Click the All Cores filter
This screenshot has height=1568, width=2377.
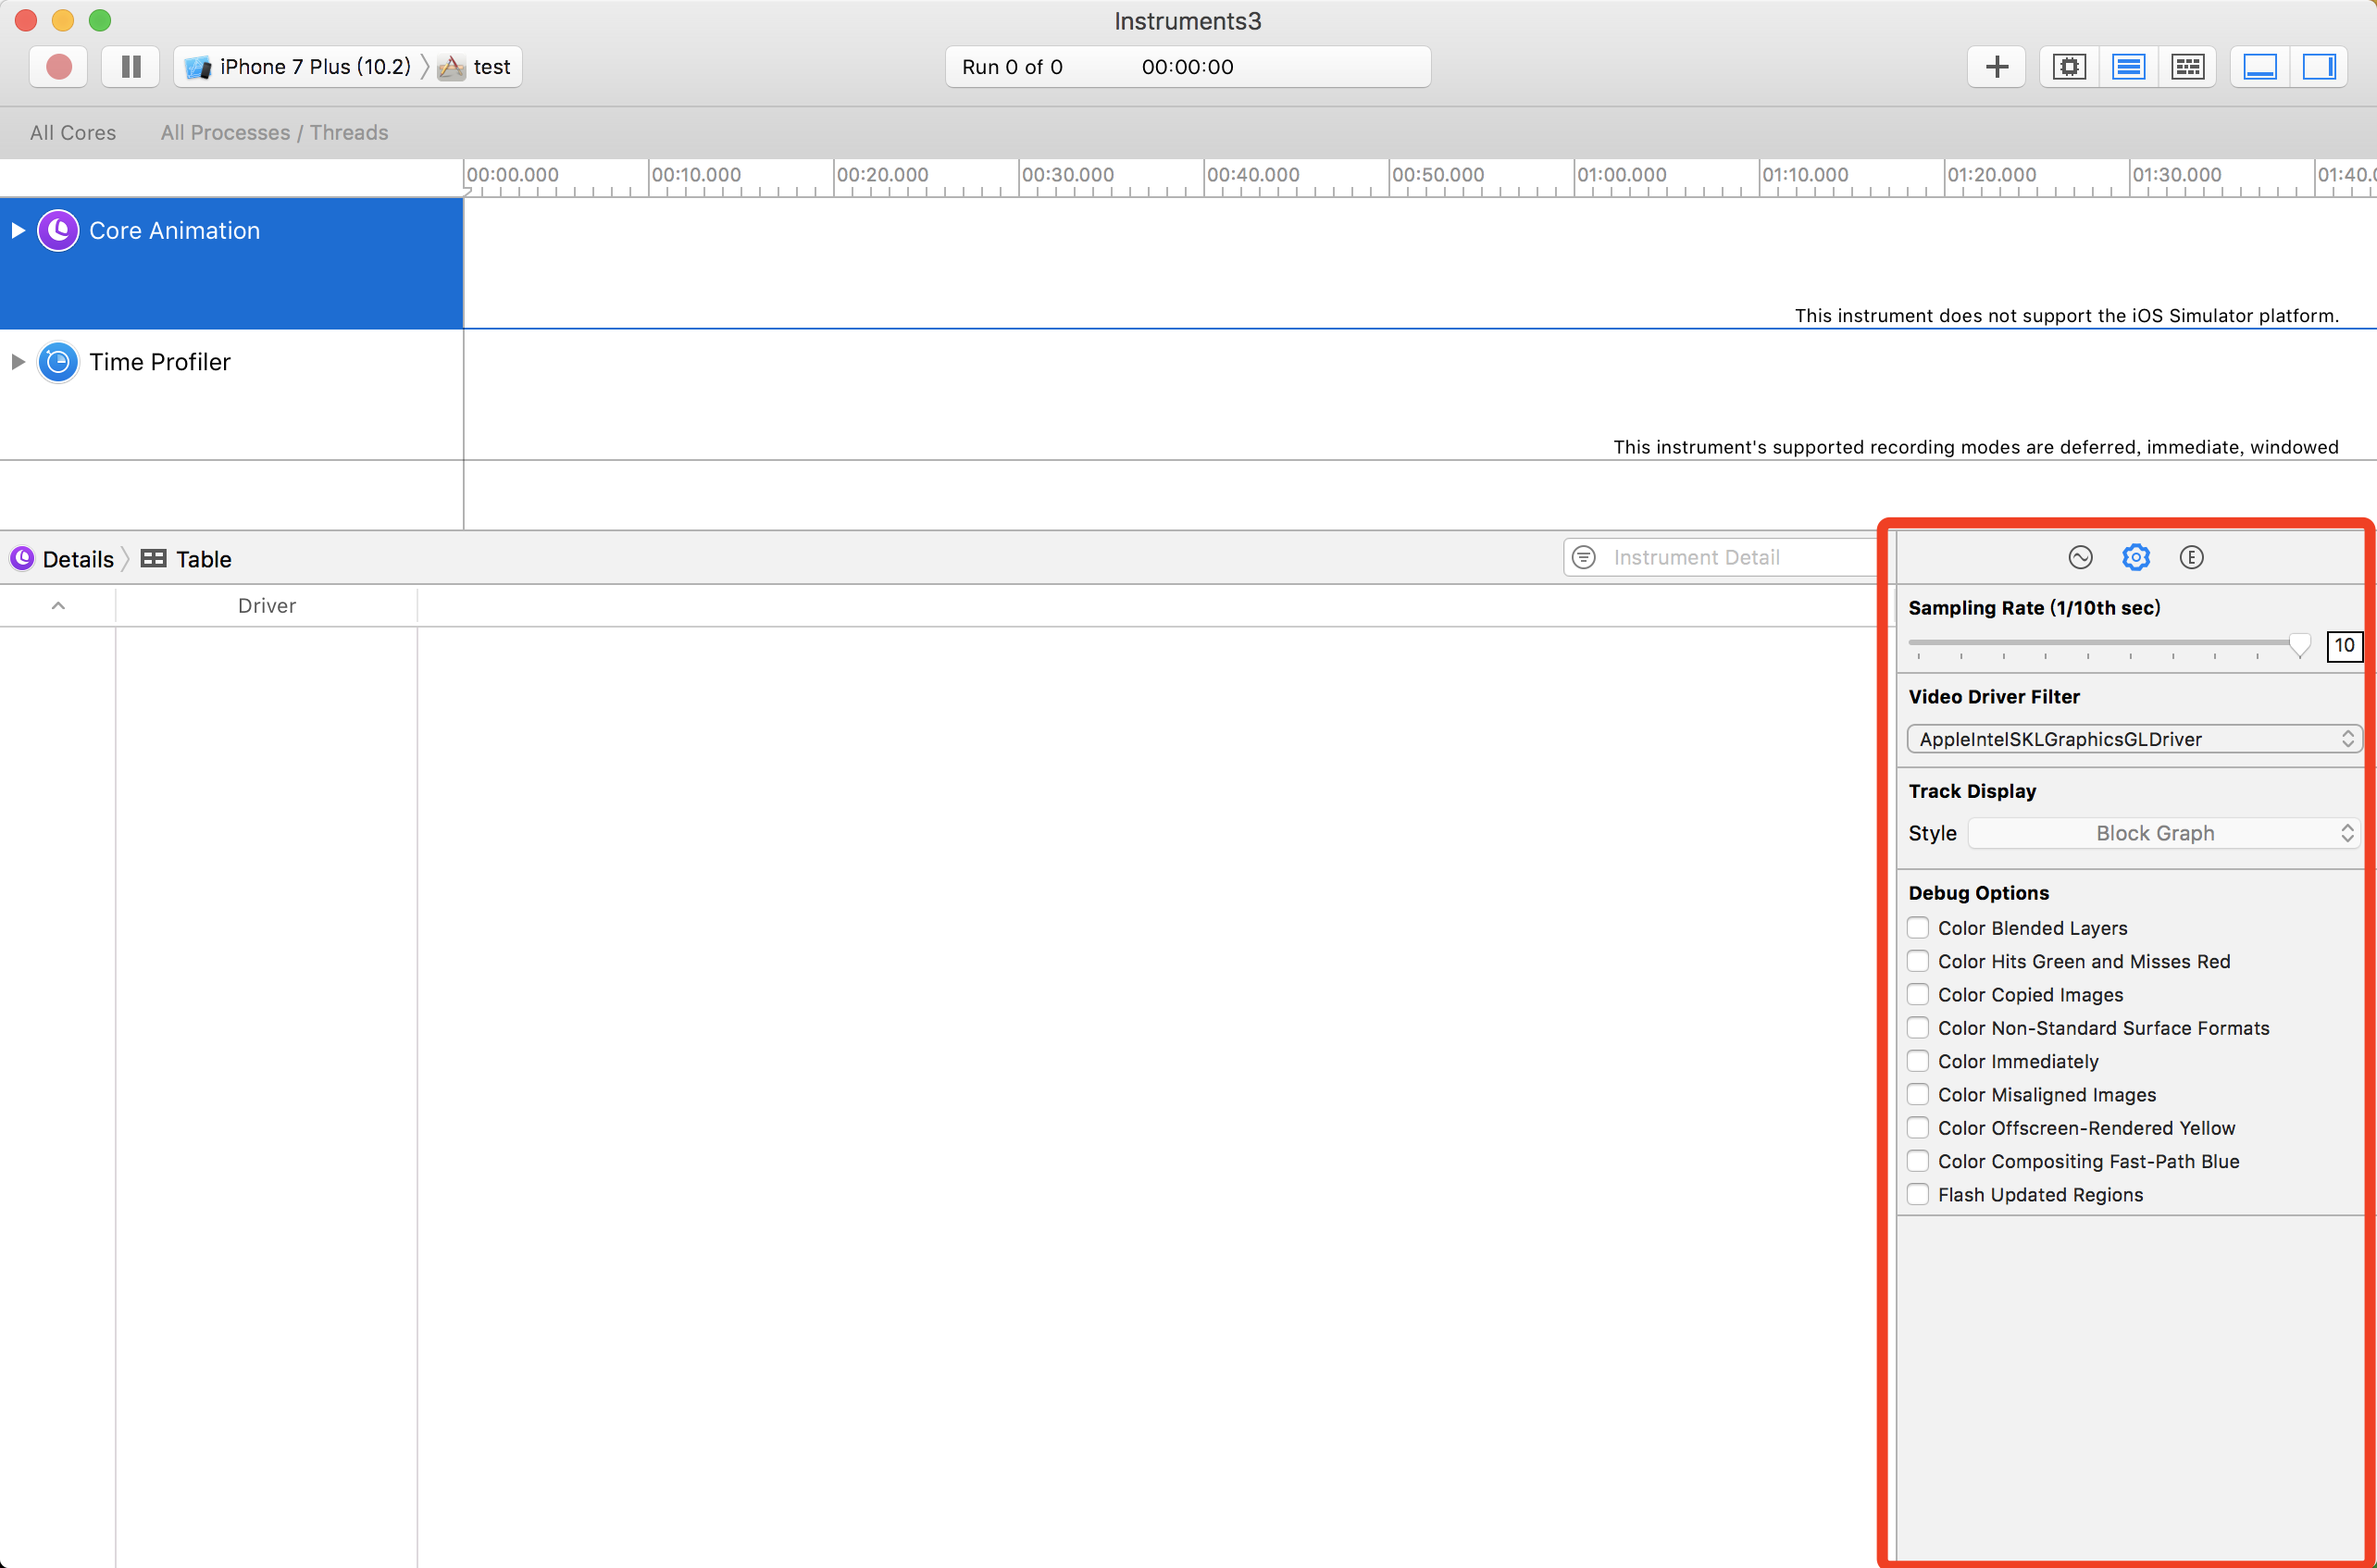tap(73, 133)
